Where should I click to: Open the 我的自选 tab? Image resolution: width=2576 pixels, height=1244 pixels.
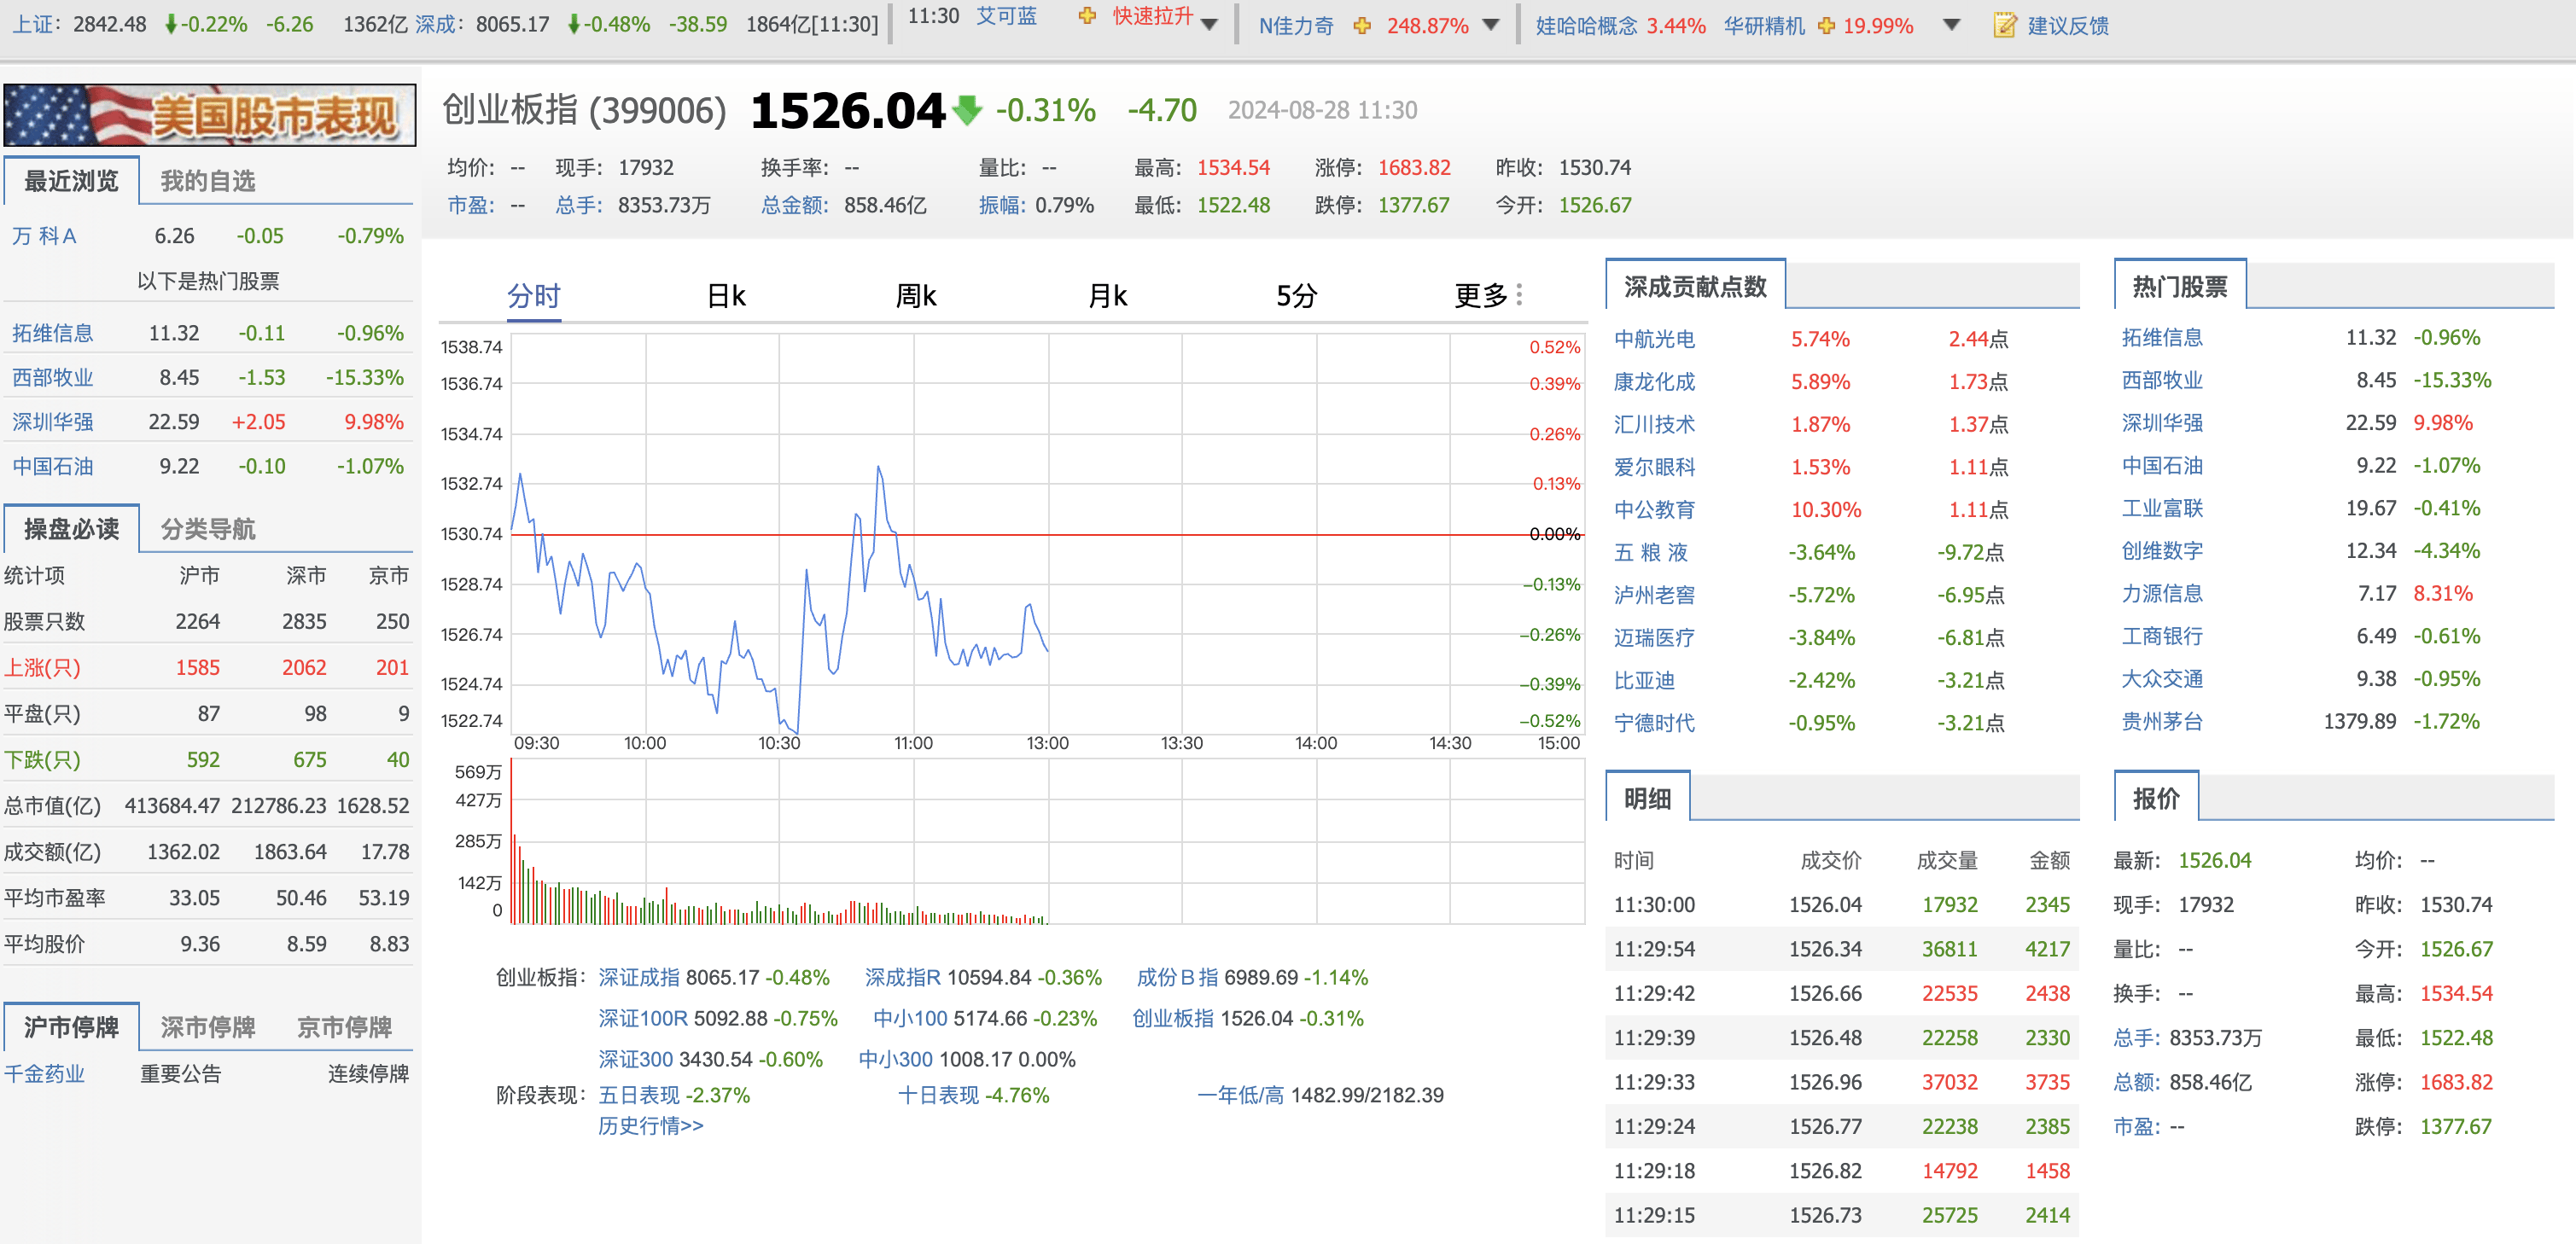pyautogui.click(x=208, y=181)
